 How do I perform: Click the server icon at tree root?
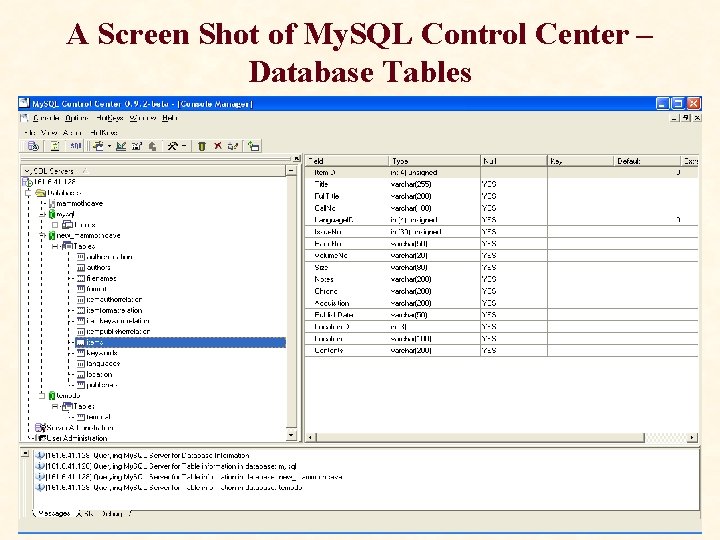coord(28,182)
